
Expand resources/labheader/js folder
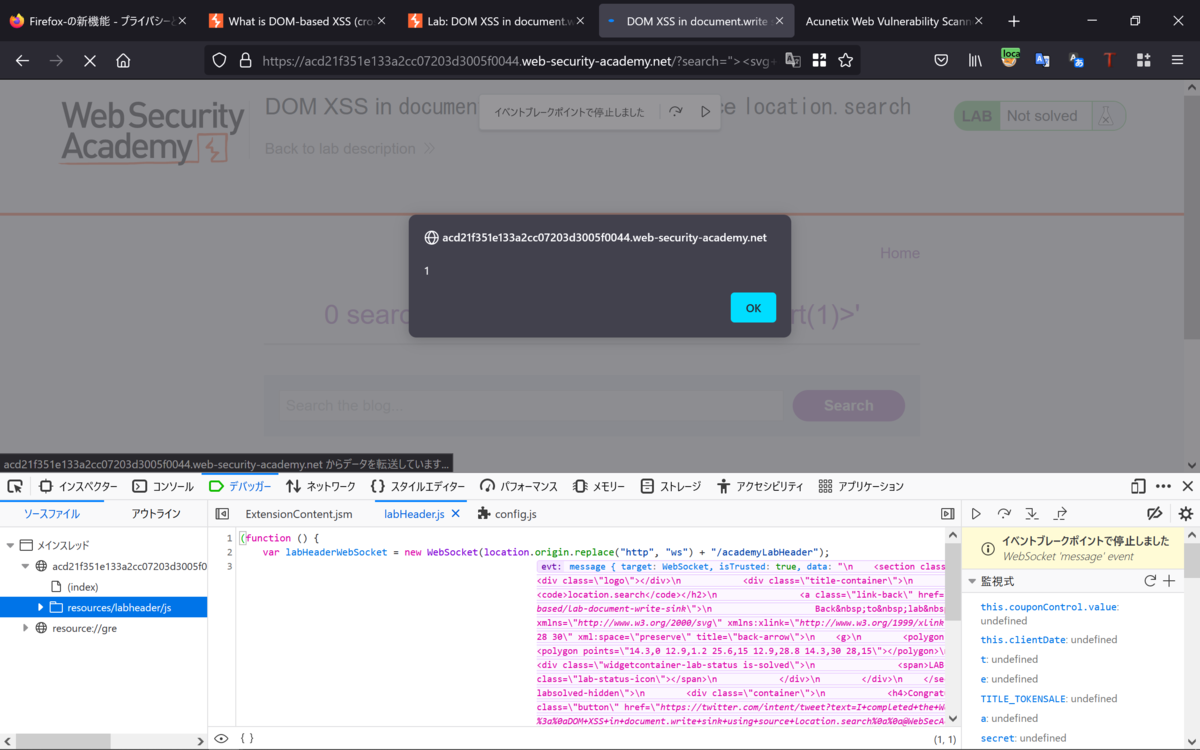point(41,607)
